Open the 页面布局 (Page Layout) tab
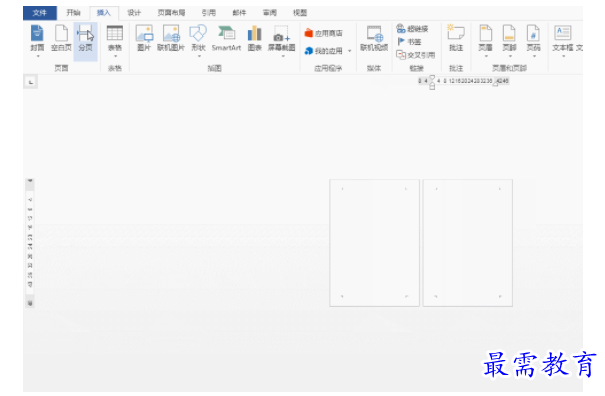The image size is (605, 396). (171, 13)
